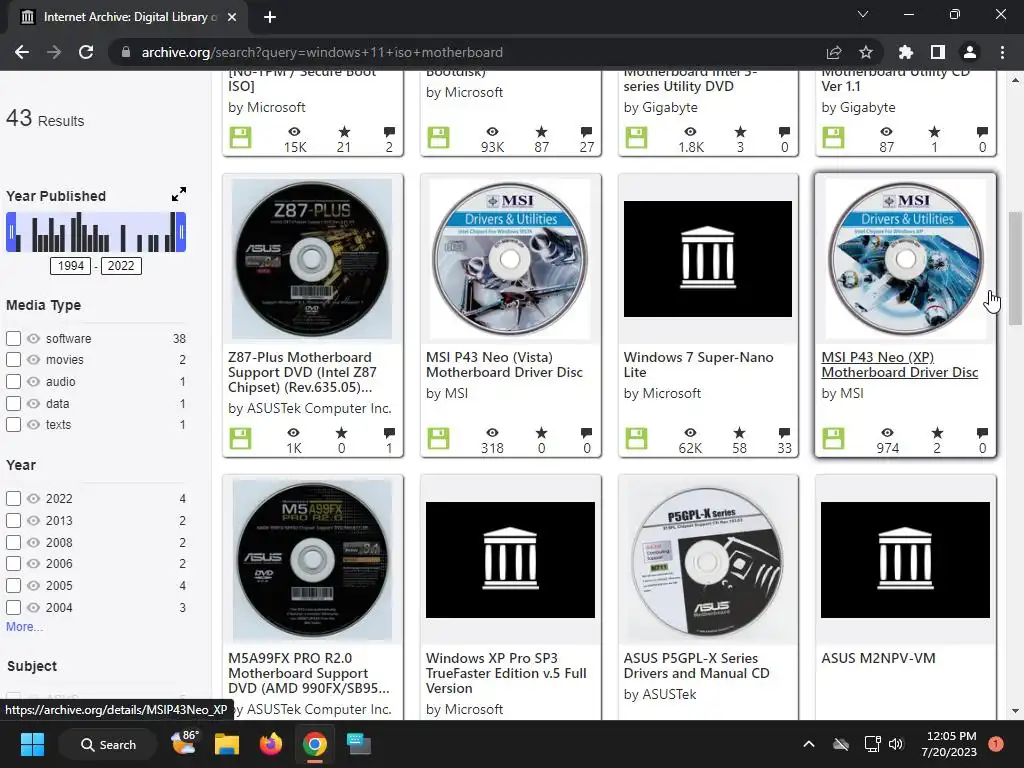Image resolution: width=1024 pixels, height=768 pixels.
Task: Click software floppy icon on MSI P43 Neo (Vista) card
Action: tap(438, 438)
